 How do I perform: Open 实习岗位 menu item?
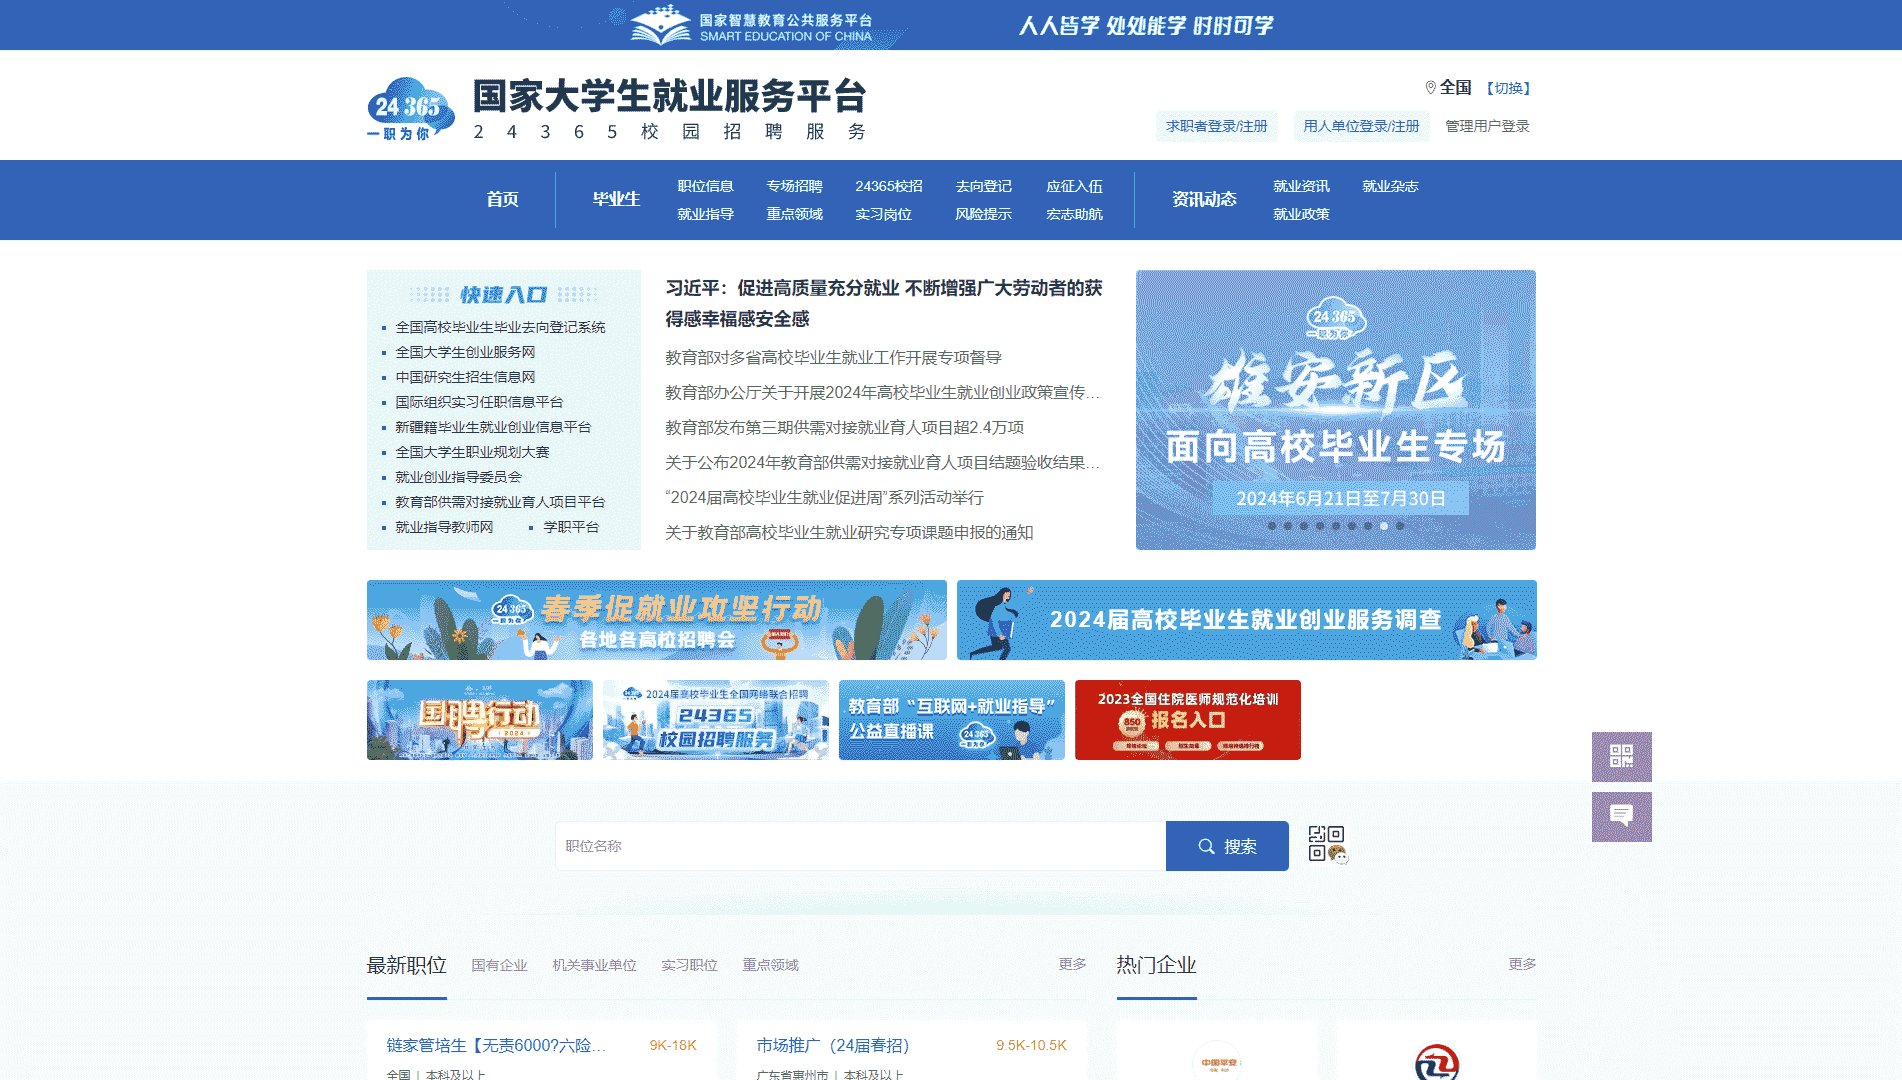[x=883, y=214]
